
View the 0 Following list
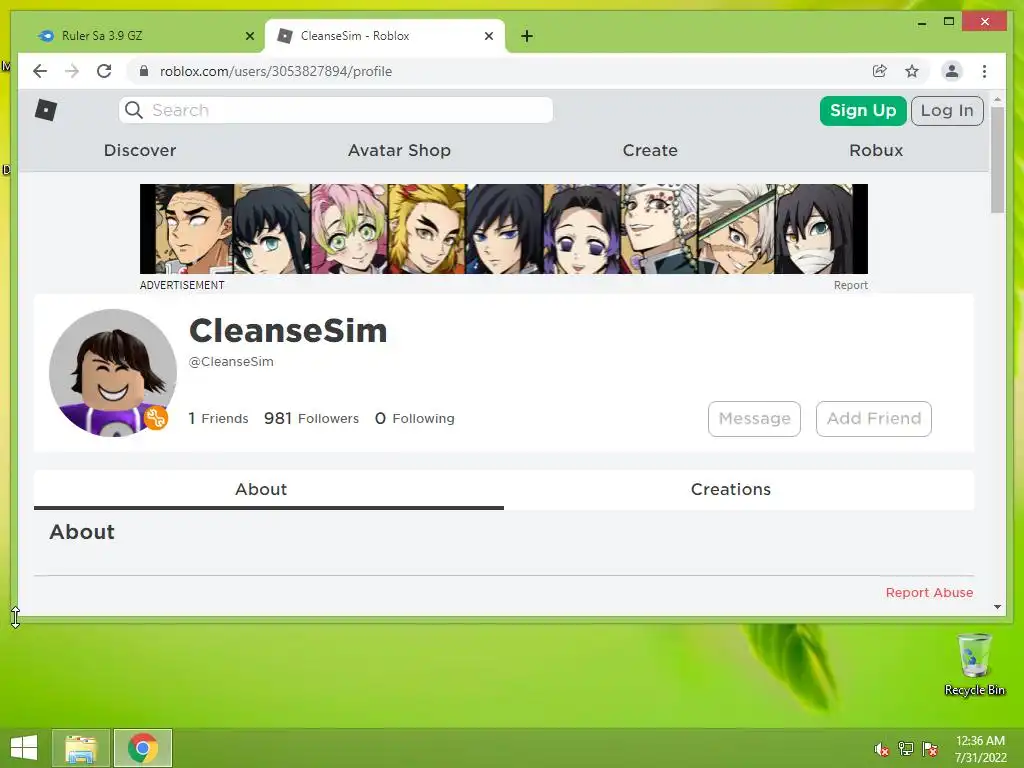(x=415, y=418)
